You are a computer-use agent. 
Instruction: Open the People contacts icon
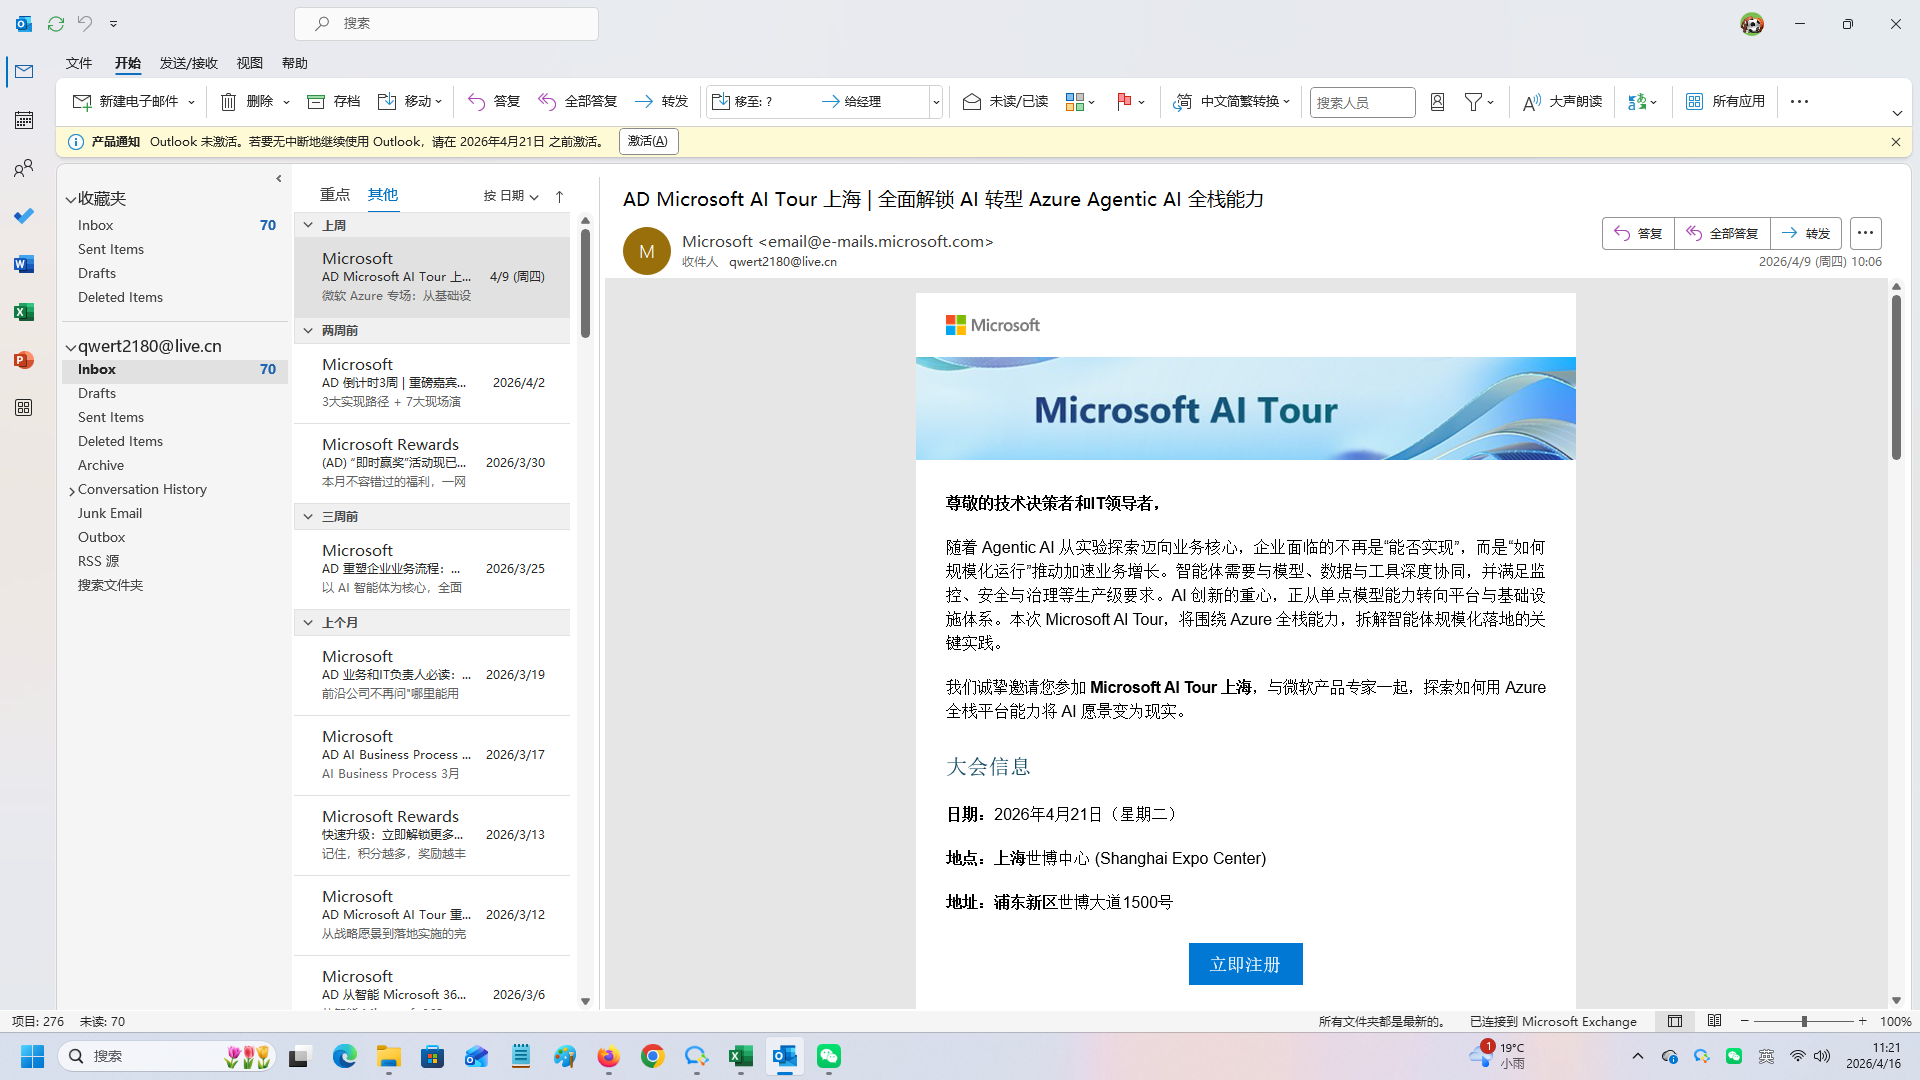pos(24,168)
